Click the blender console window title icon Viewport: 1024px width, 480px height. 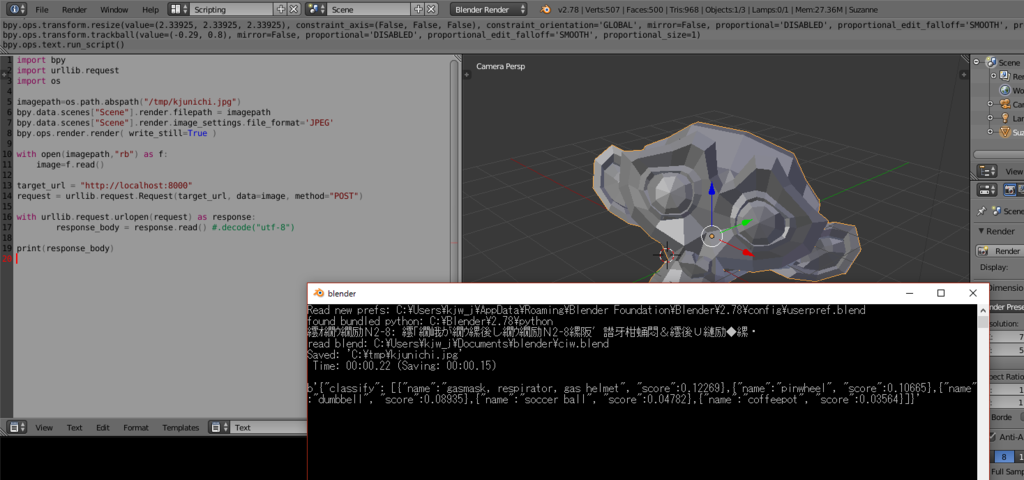319,293
